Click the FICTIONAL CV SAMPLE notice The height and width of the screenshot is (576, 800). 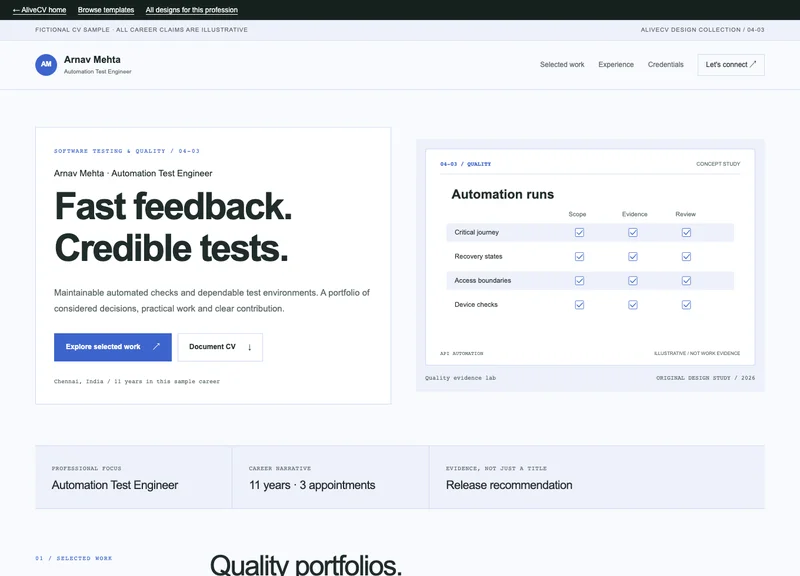141,30
